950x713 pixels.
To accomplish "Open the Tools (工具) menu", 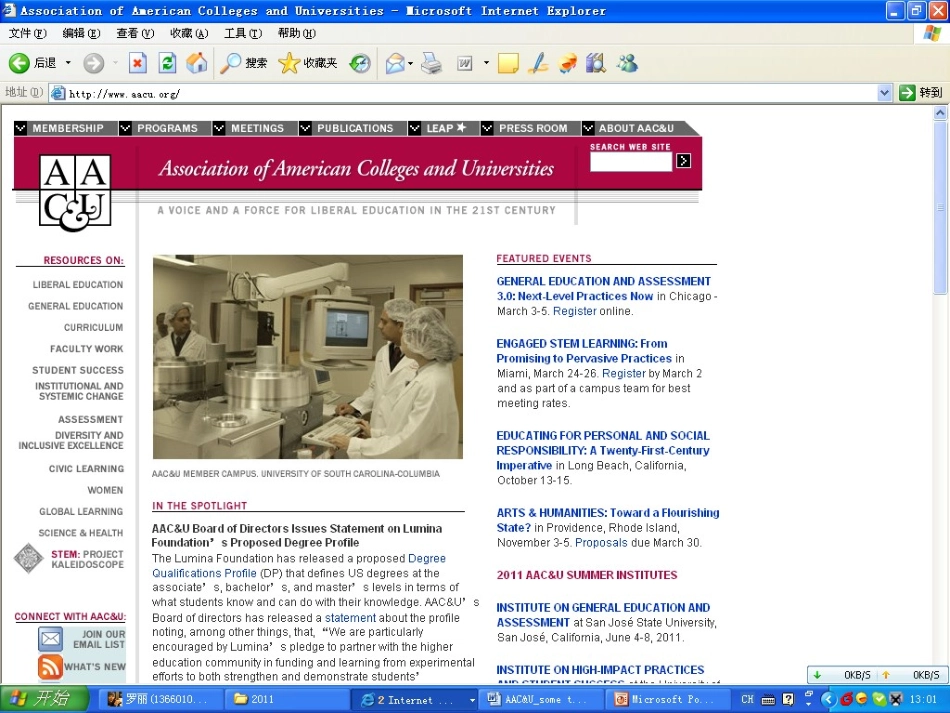I will point(243,33).
